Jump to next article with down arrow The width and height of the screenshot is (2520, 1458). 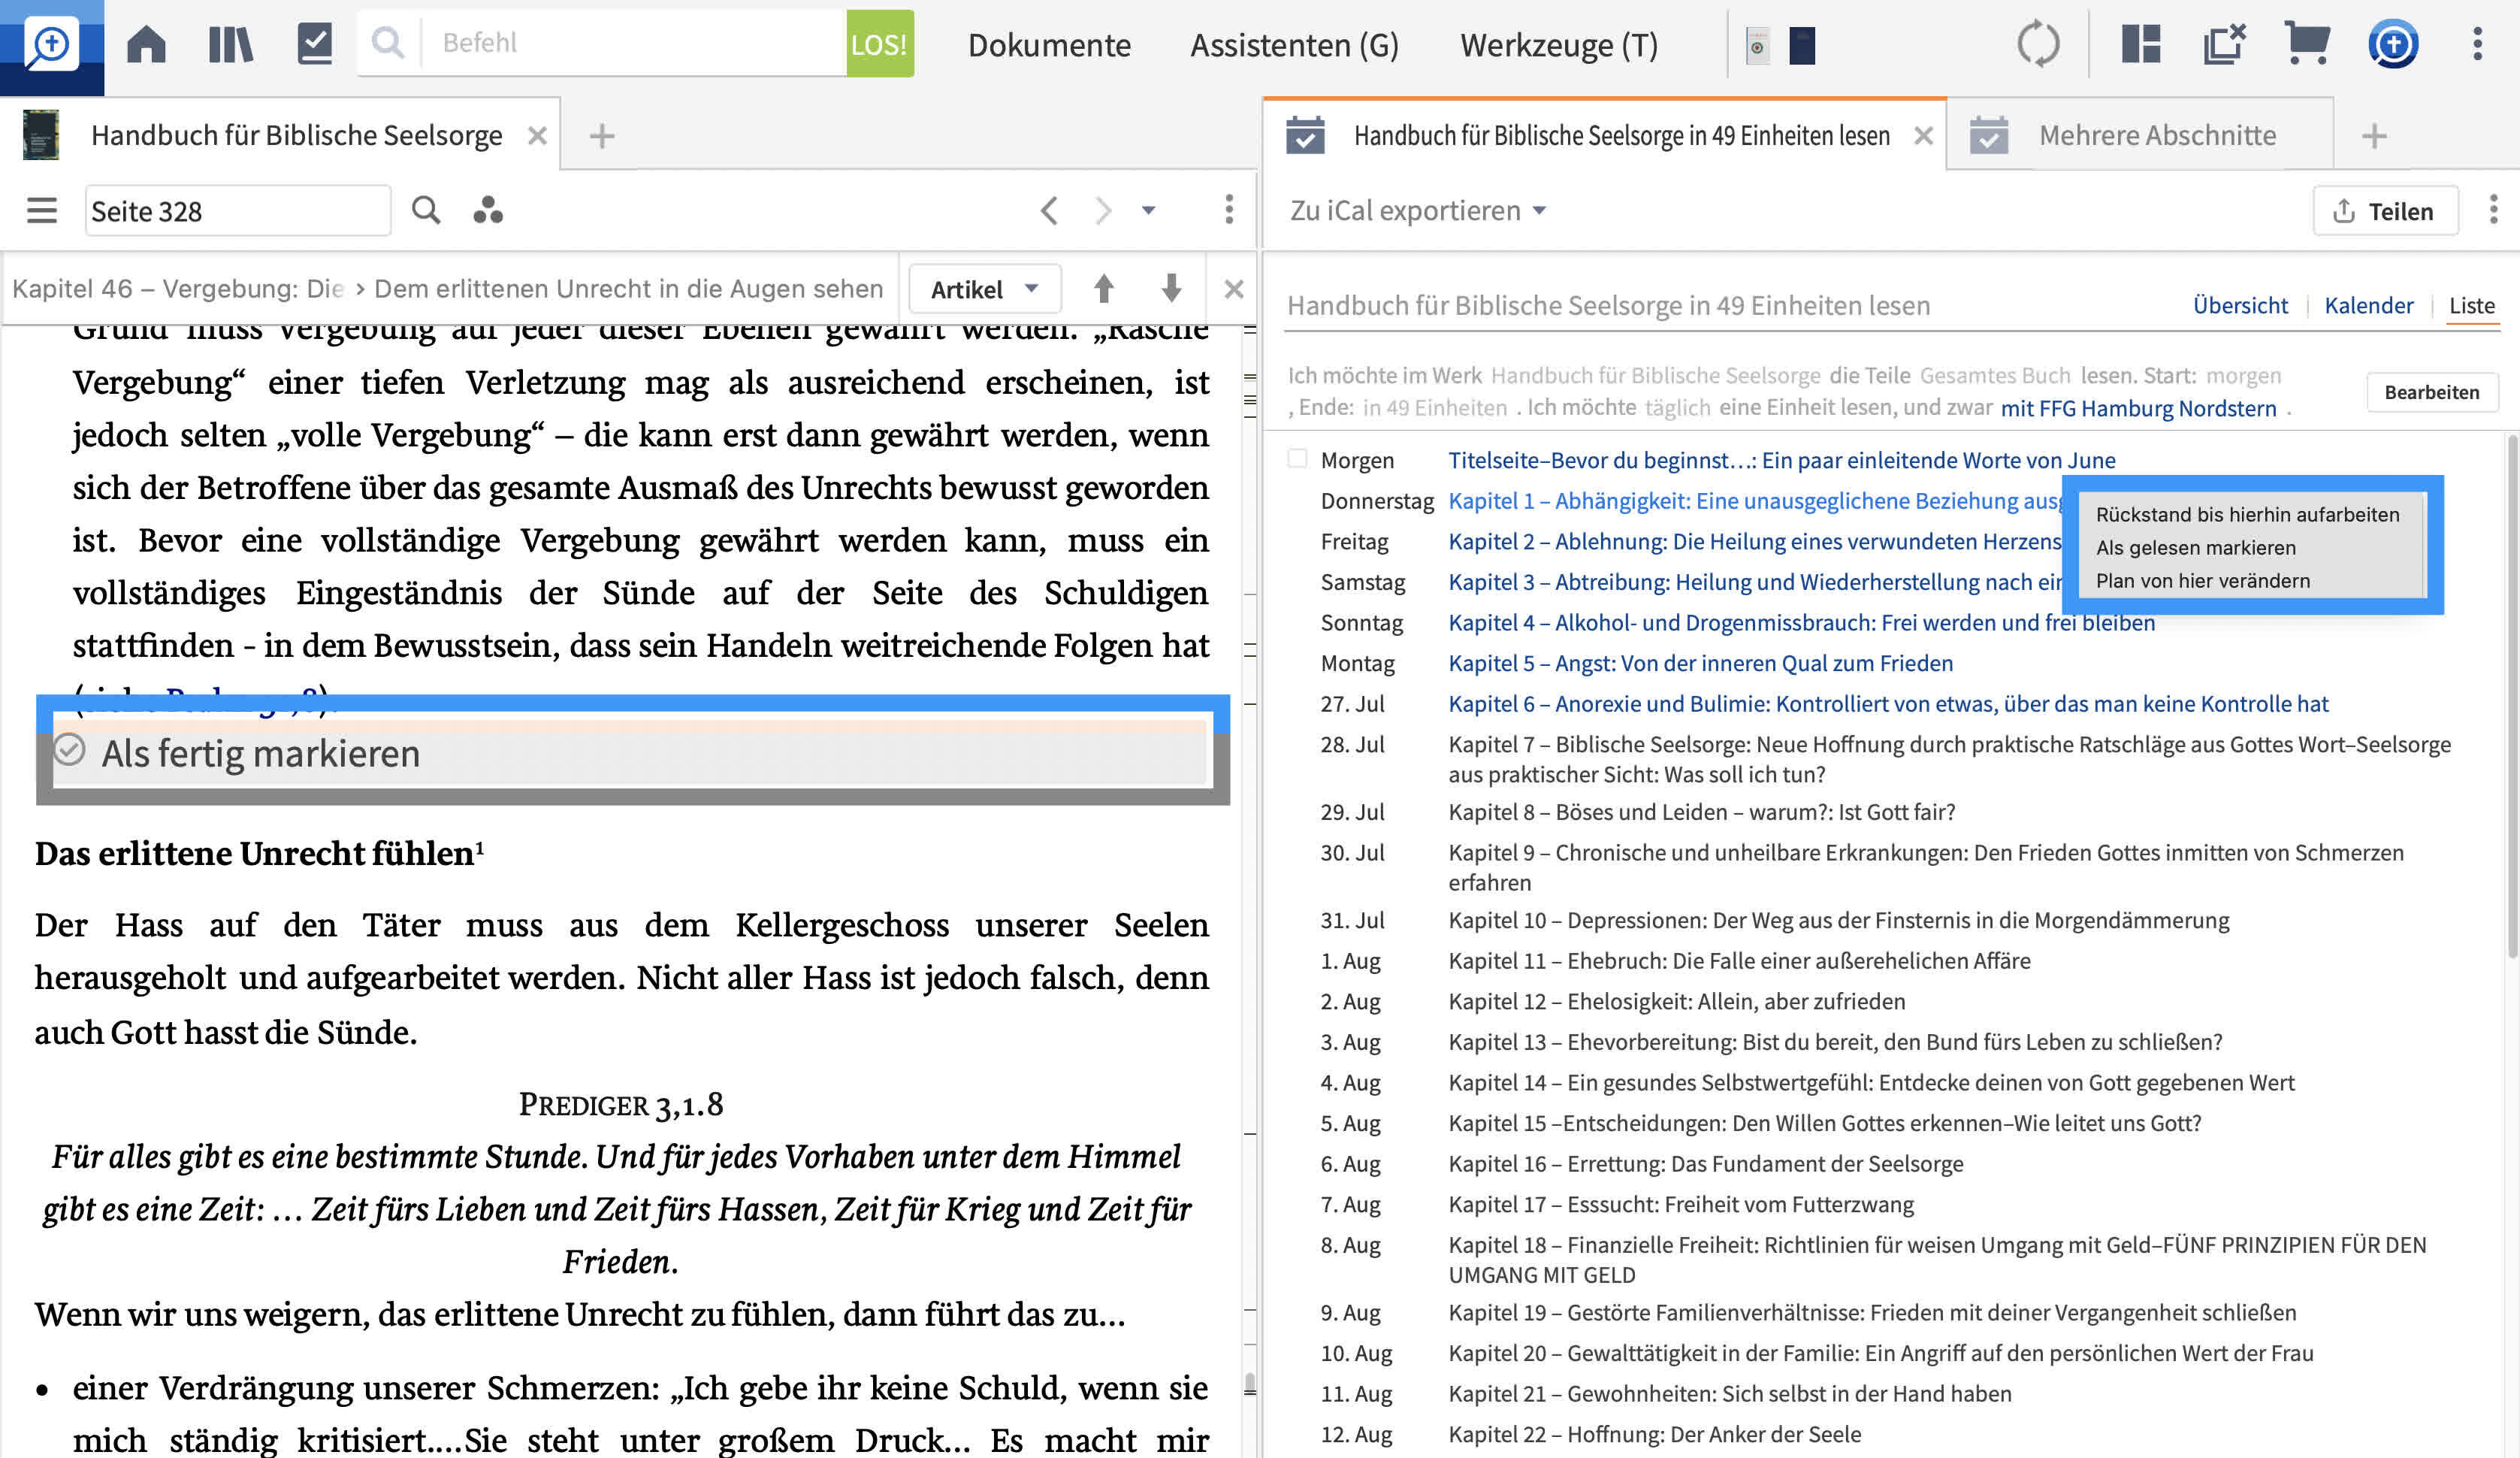point(1171,288)
